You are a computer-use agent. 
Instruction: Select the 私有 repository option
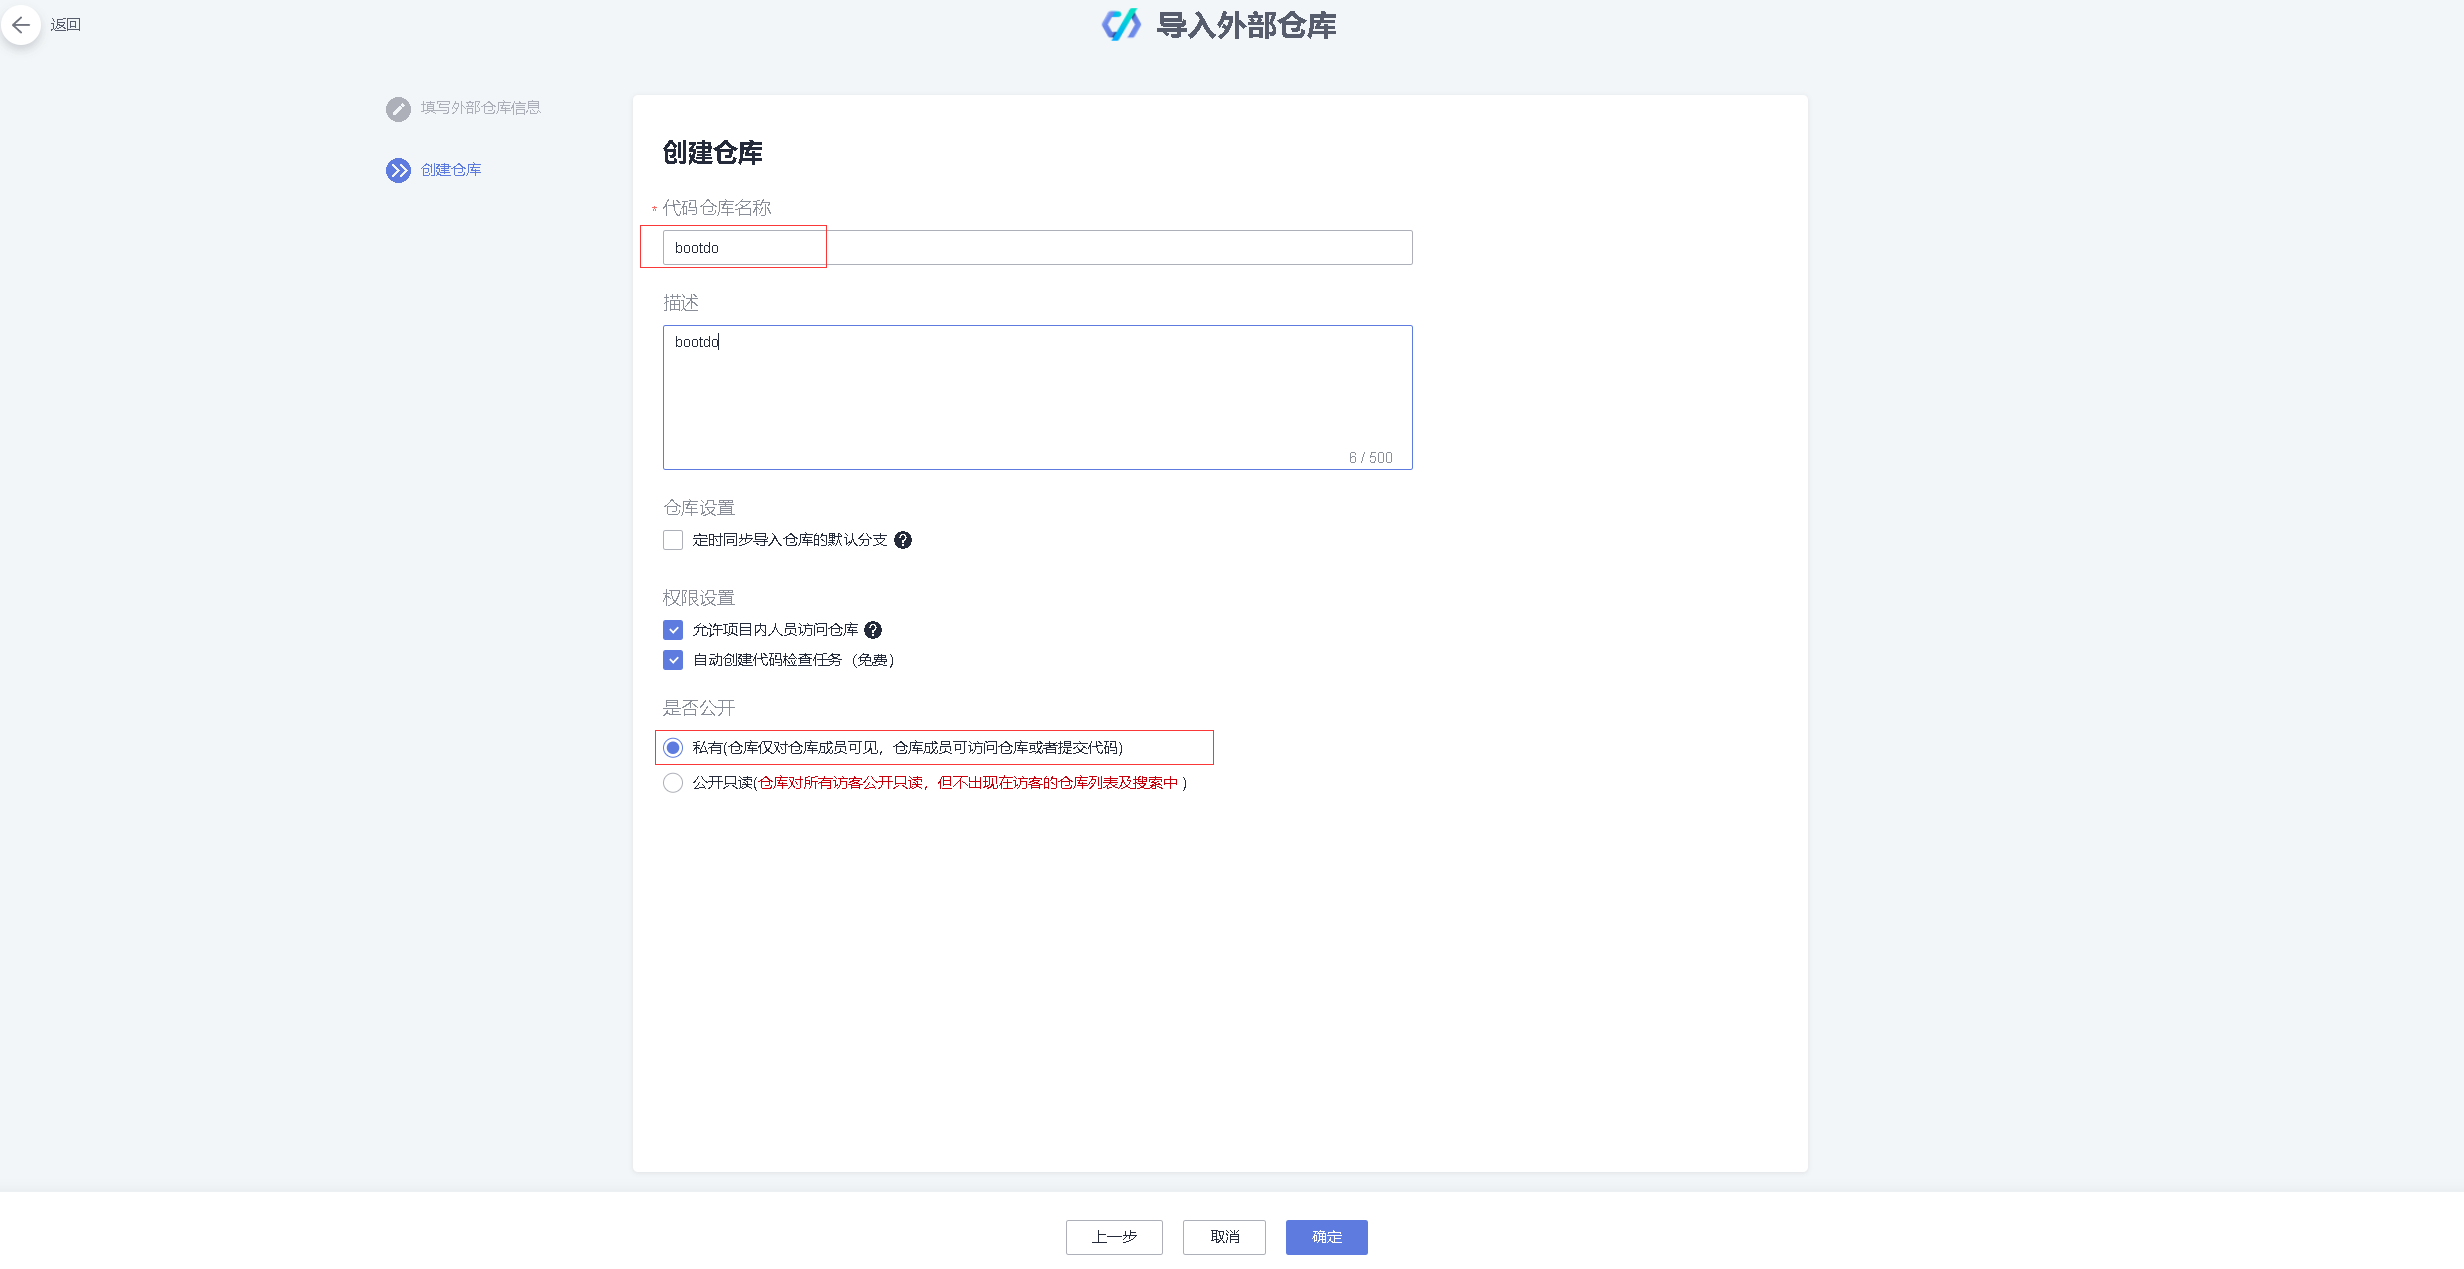coord(672,747)
